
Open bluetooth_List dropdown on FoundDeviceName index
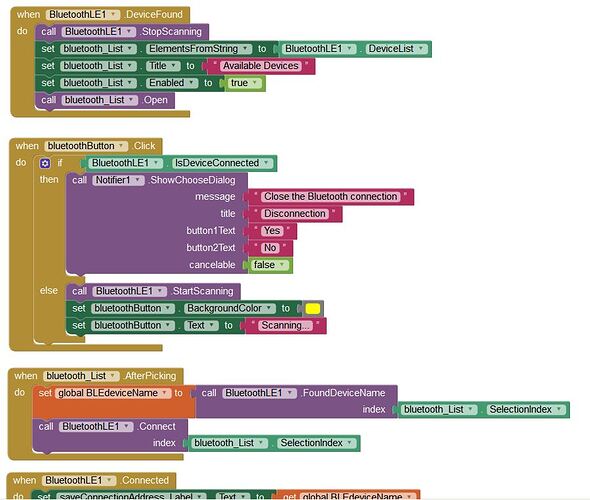point(439,410)
